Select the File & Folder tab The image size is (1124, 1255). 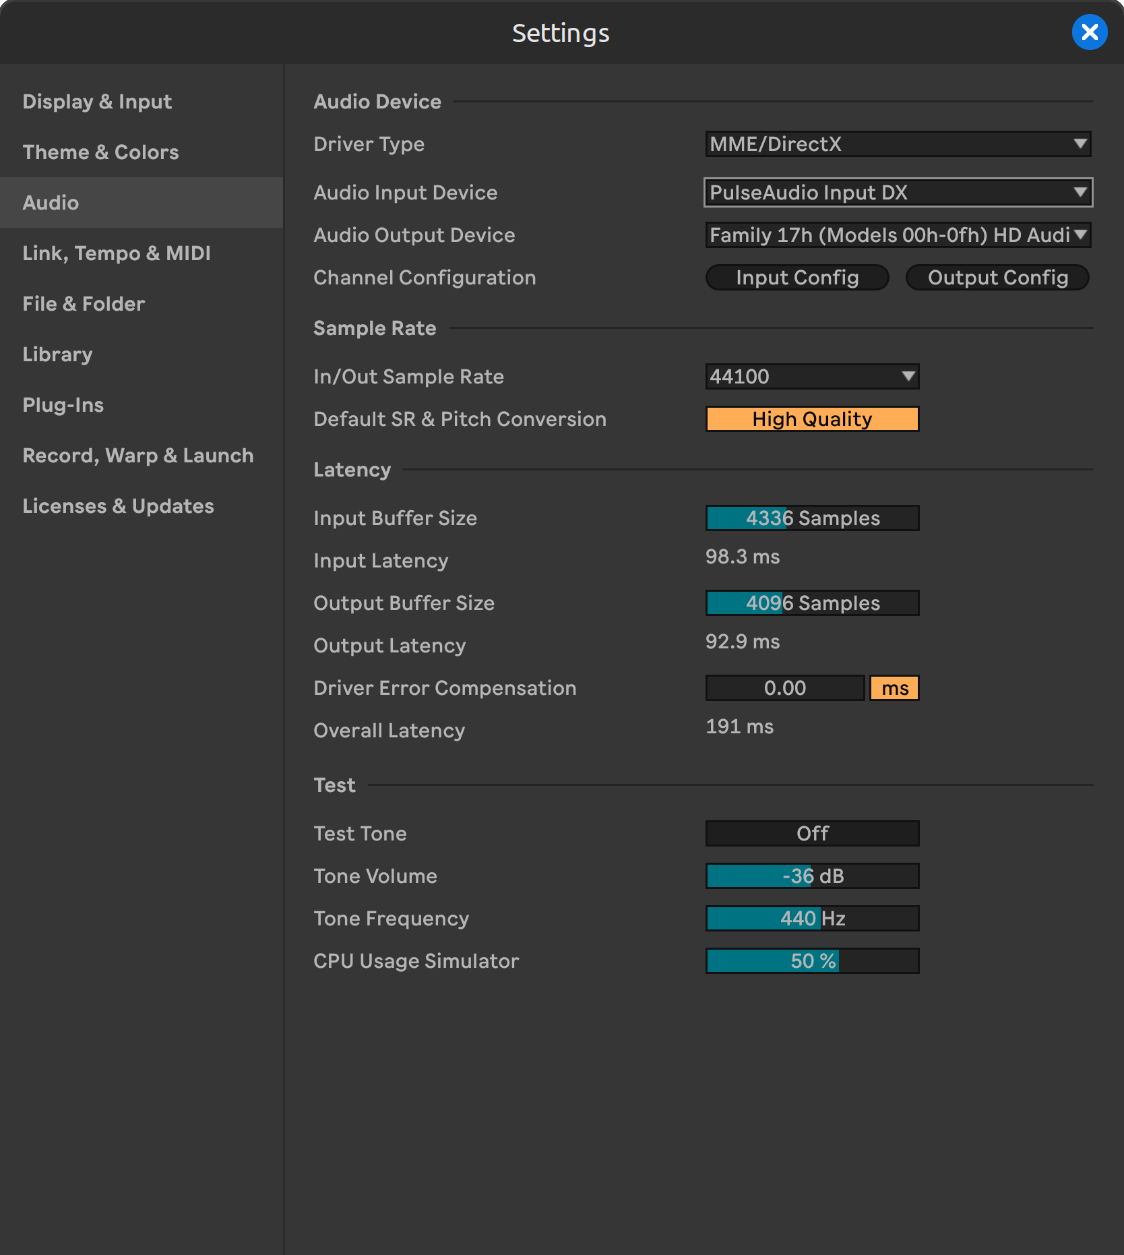pyautogui.click(x=83, y=304)
